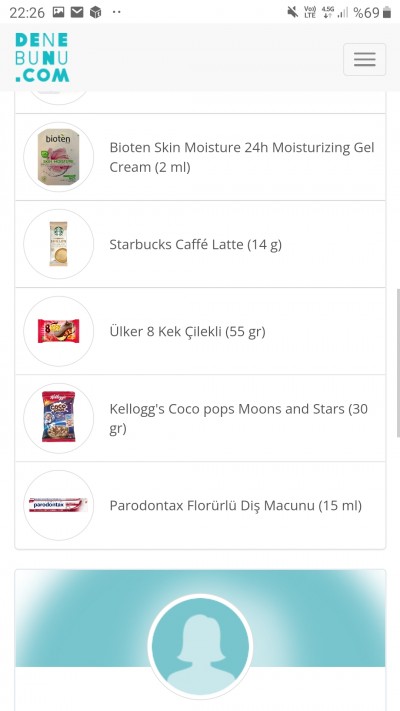This screenshot has height=711, width=400.
Task: Tap the Parodontax toothpaste image
Action: (59, 505)
